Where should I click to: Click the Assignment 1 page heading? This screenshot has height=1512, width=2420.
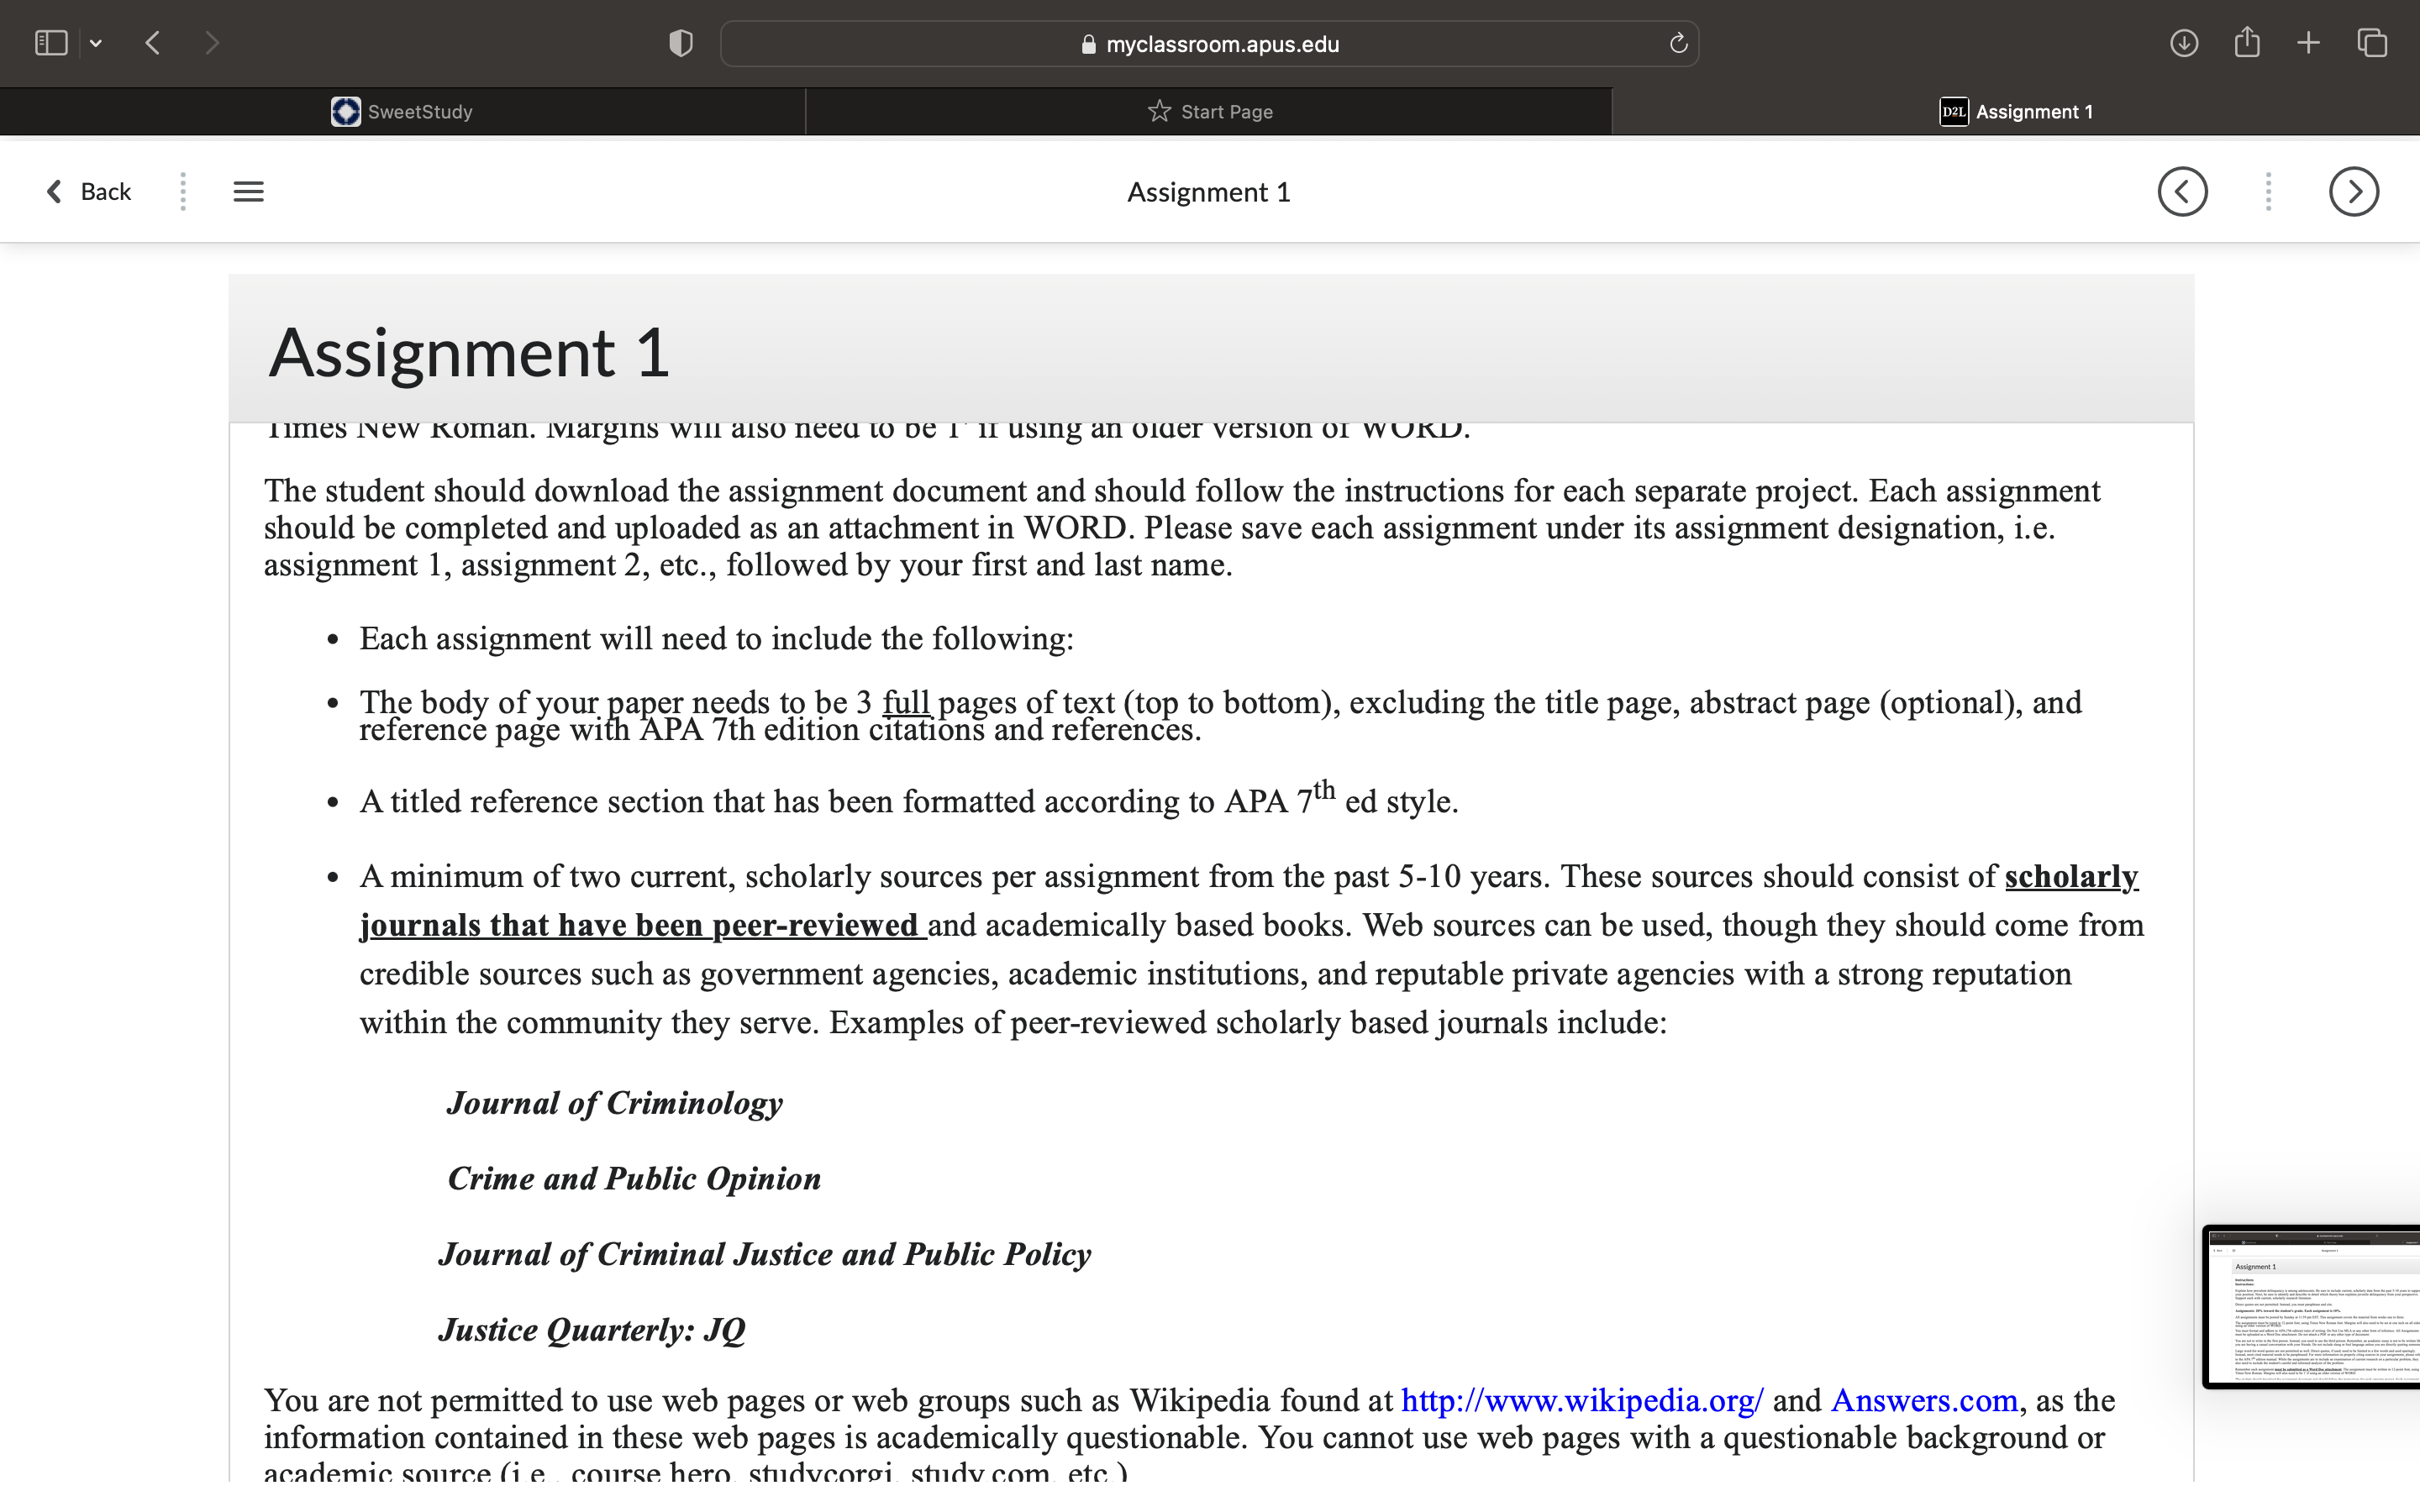click(469, 352)
